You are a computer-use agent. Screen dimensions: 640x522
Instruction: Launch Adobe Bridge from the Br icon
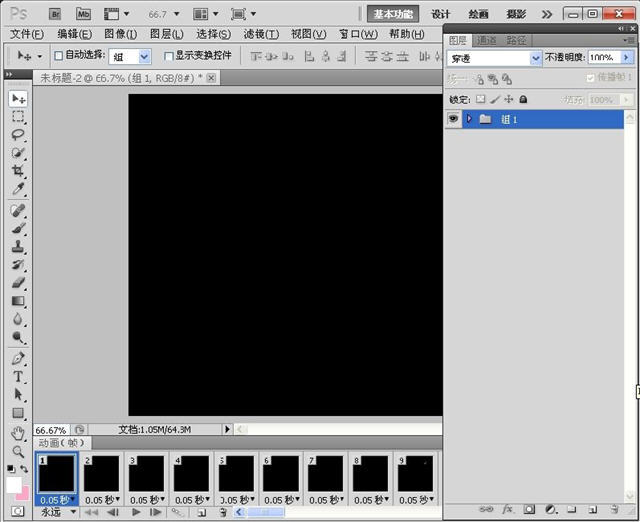(x=56, y=14)
